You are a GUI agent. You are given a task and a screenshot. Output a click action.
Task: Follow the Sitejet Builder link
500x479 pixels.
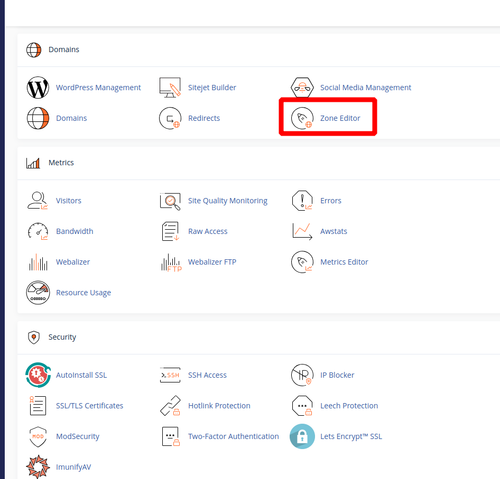point(212,88)
